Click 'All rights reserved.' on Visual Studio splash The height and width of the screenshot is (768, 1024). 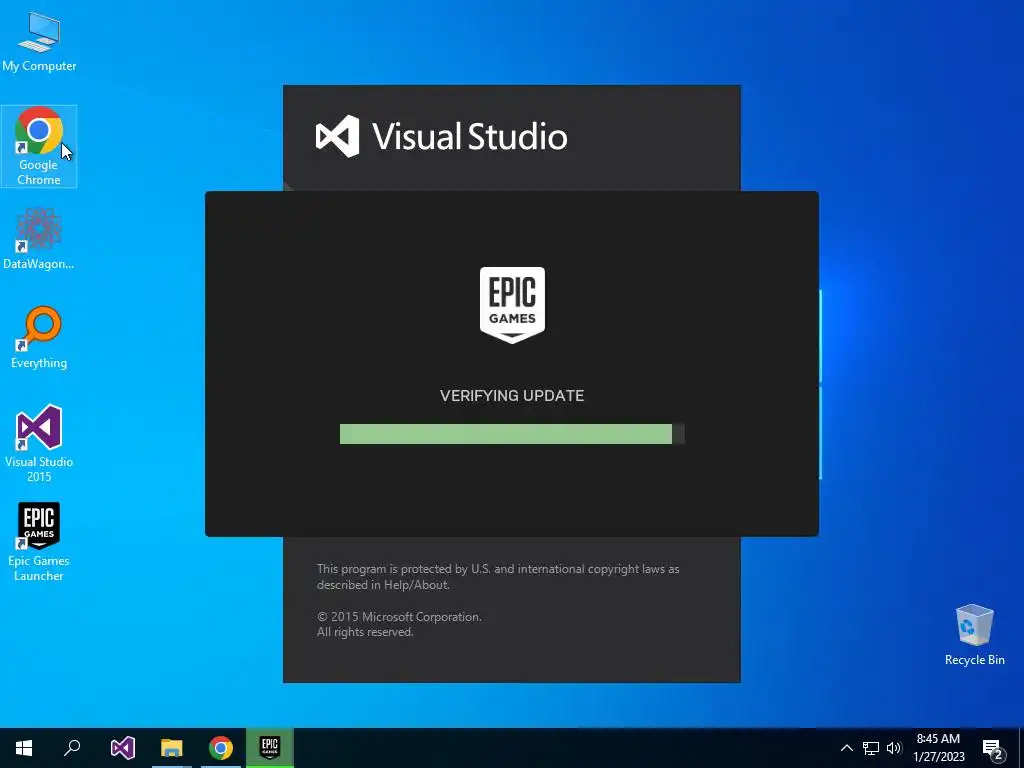(x=365, y=632)
